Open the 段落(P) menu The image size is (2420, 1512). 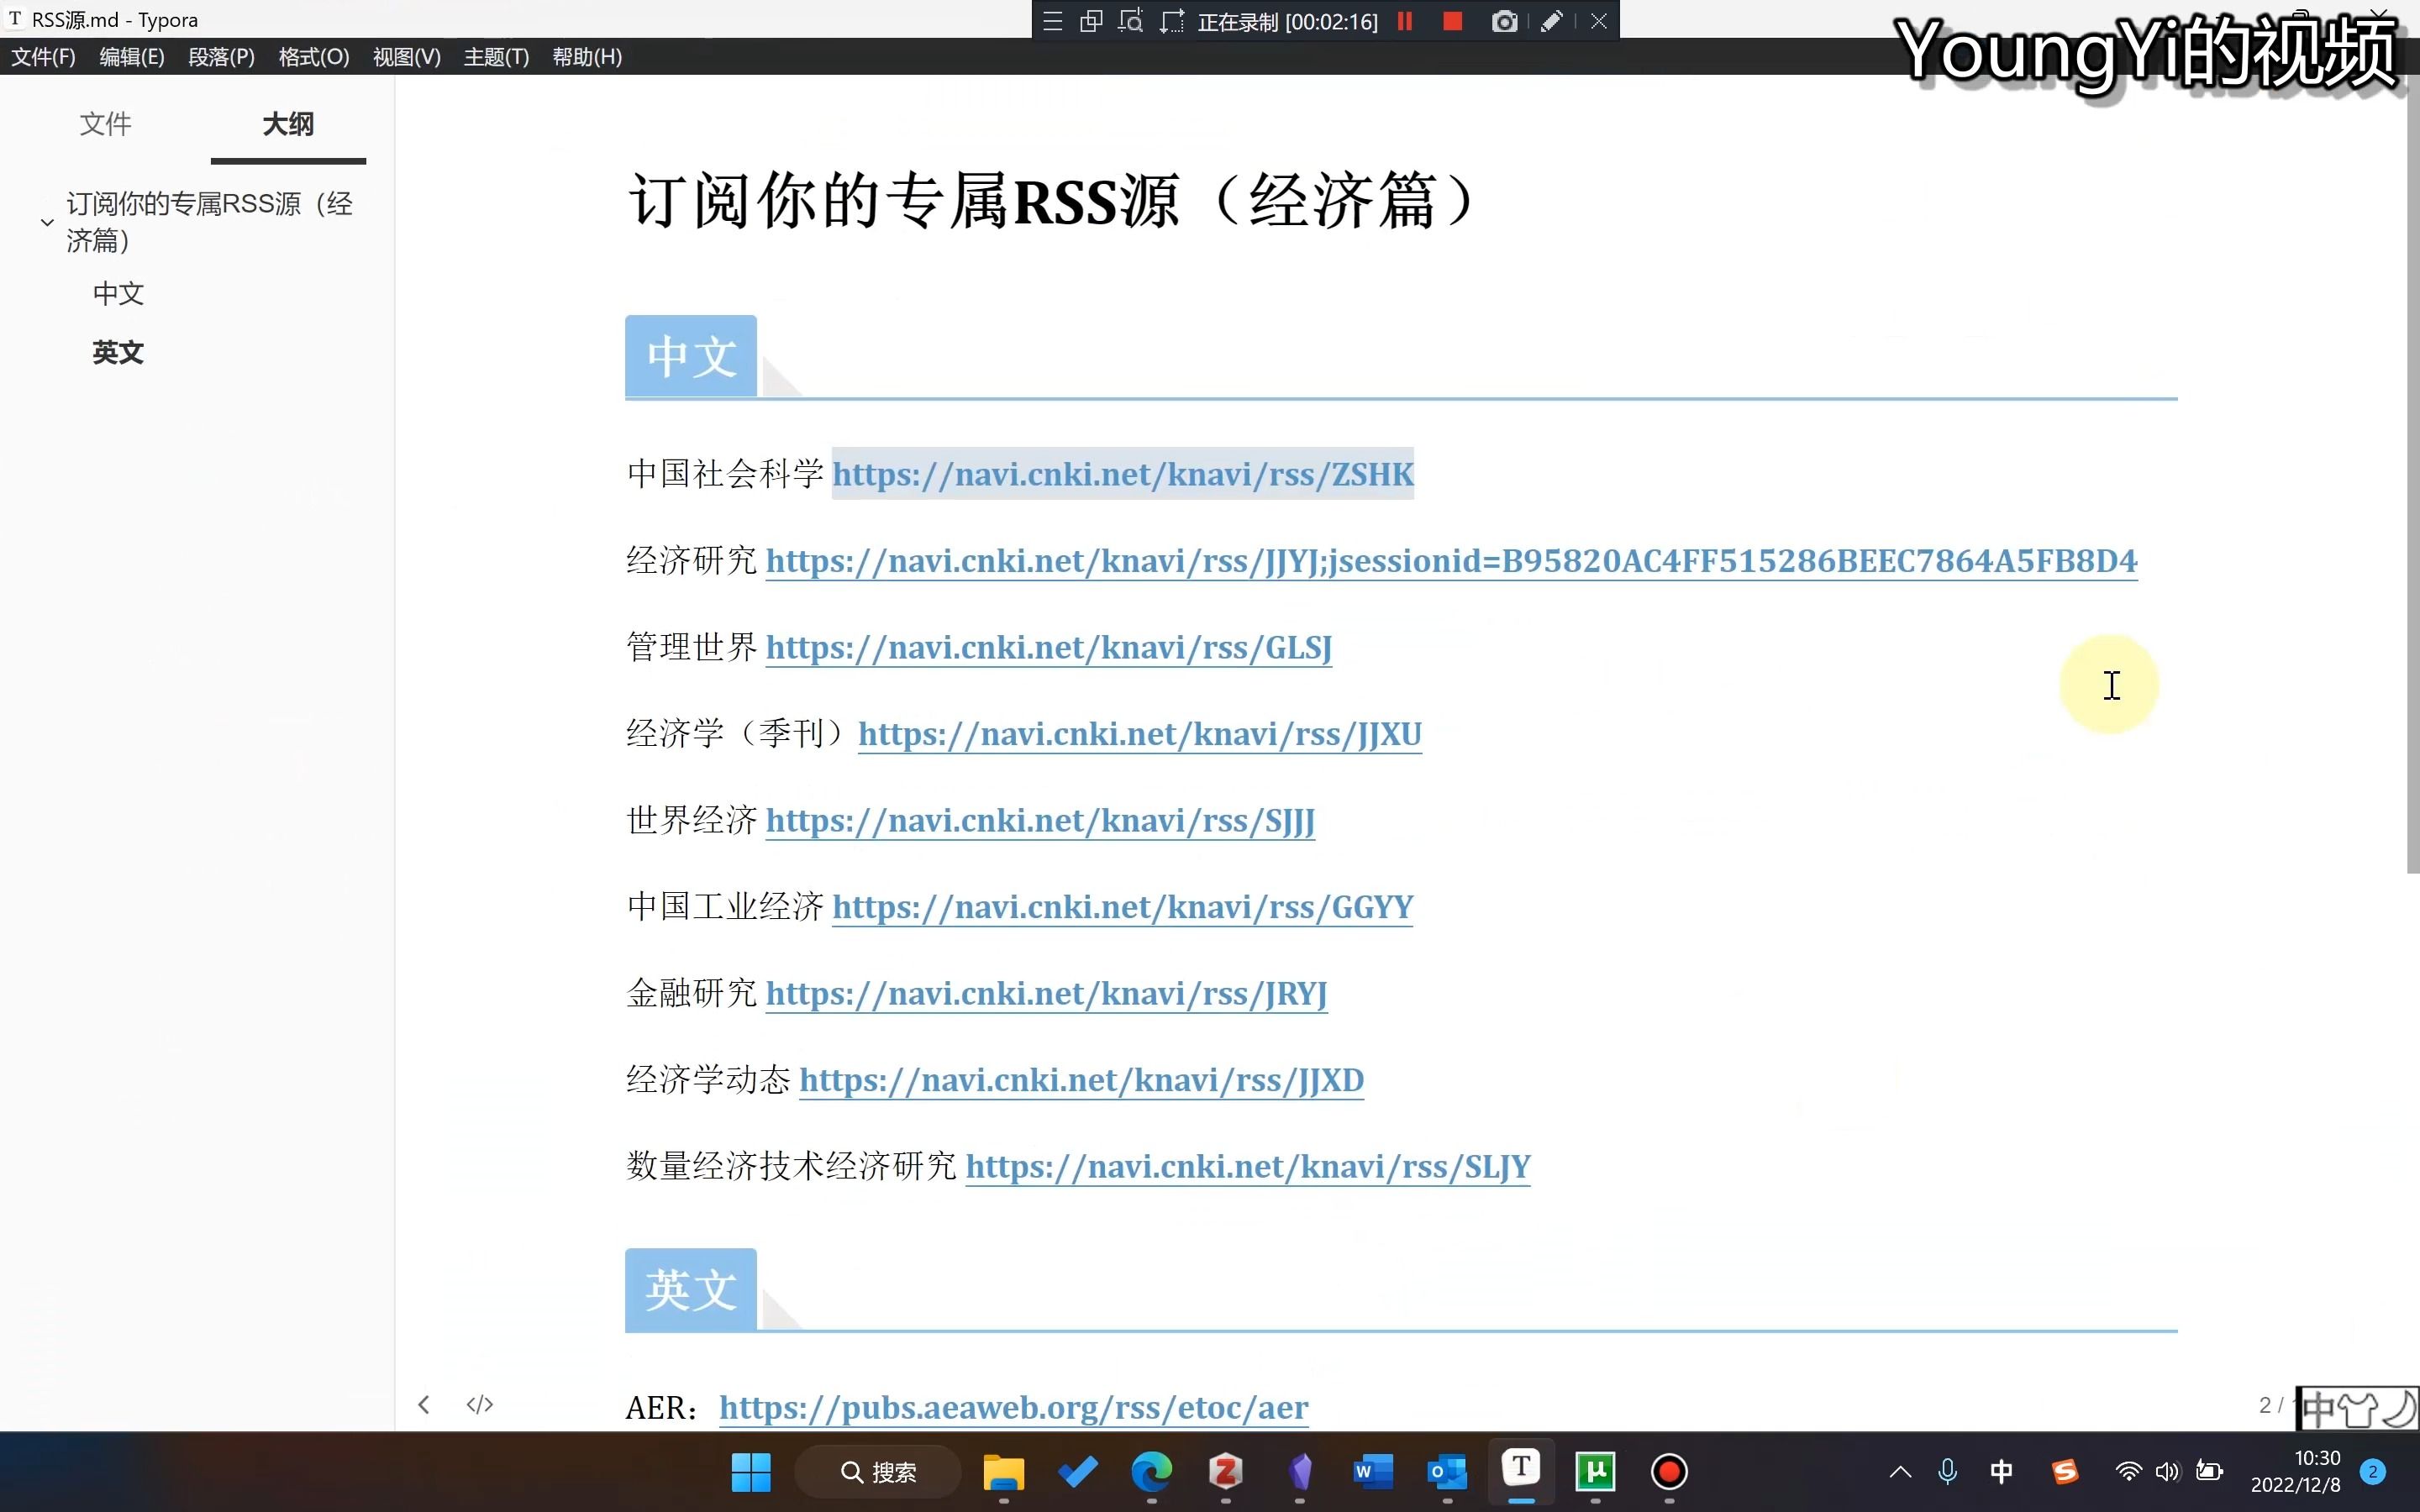[221, 57]
